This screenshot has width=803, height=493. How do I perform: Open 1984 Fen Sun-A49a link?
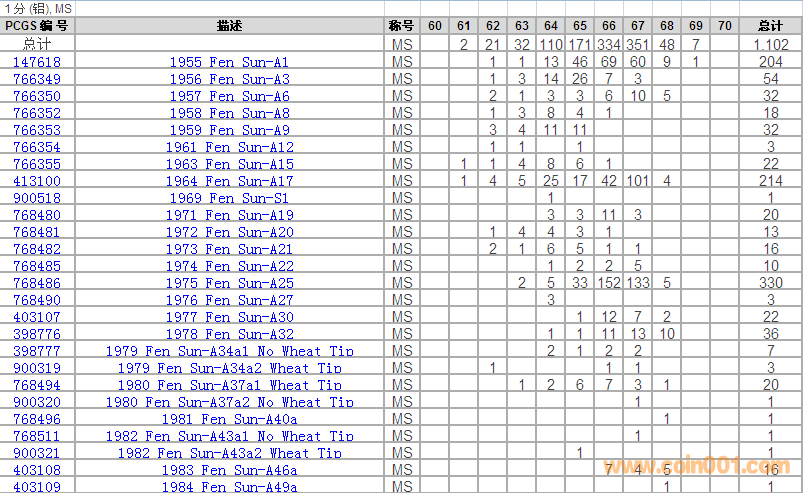[x=229, y=486]
